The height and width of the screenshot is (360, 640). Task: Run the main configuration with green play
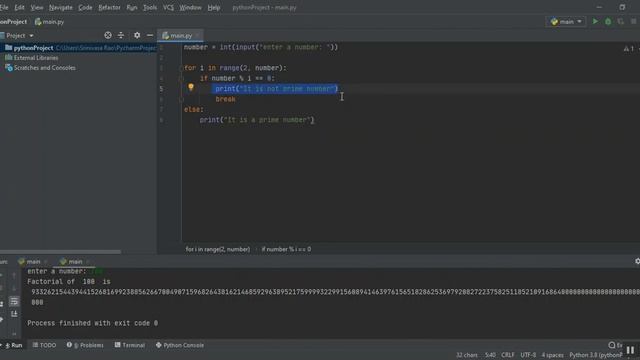click(x=595, y=21)
